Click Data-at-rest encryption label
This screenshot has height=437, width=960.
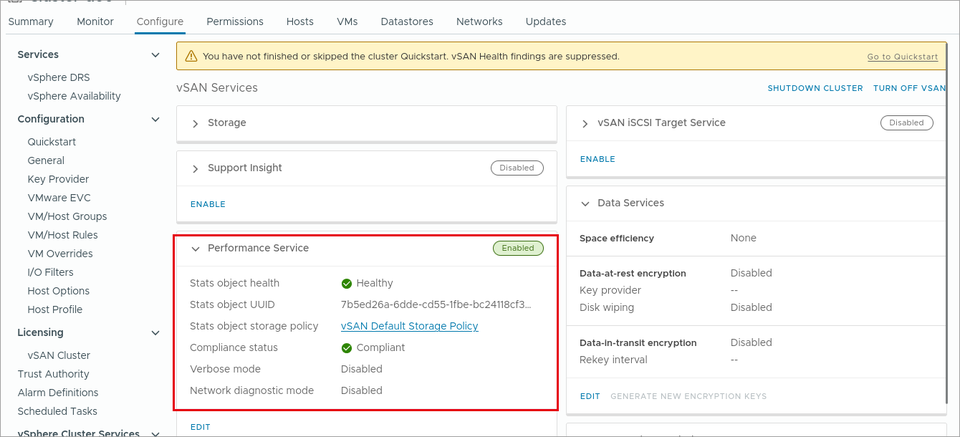[632, 273]
